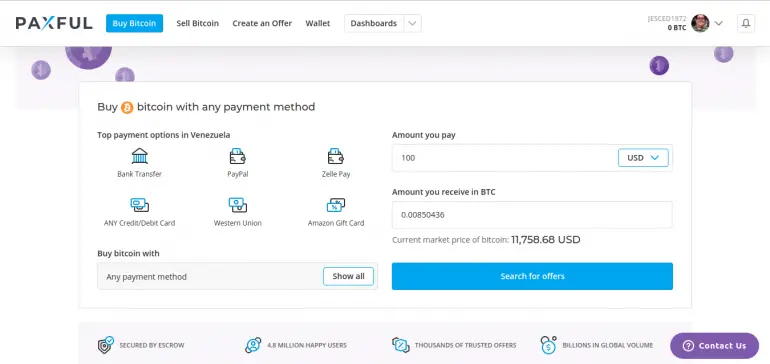
Task: Open the notifications bell
Action: click(x=745, y=23)
